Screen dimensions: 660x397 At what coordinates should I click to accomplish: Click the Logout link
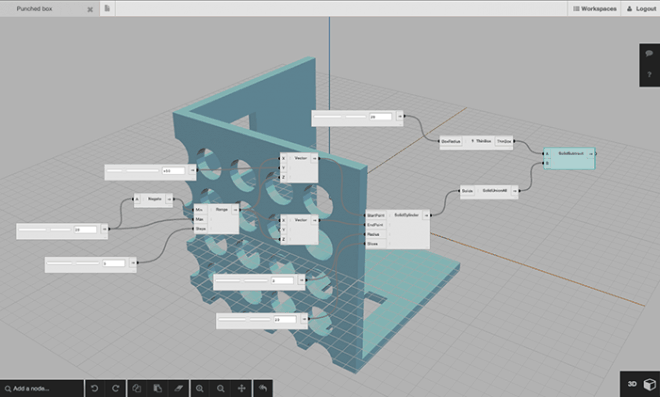pos(641,8)
